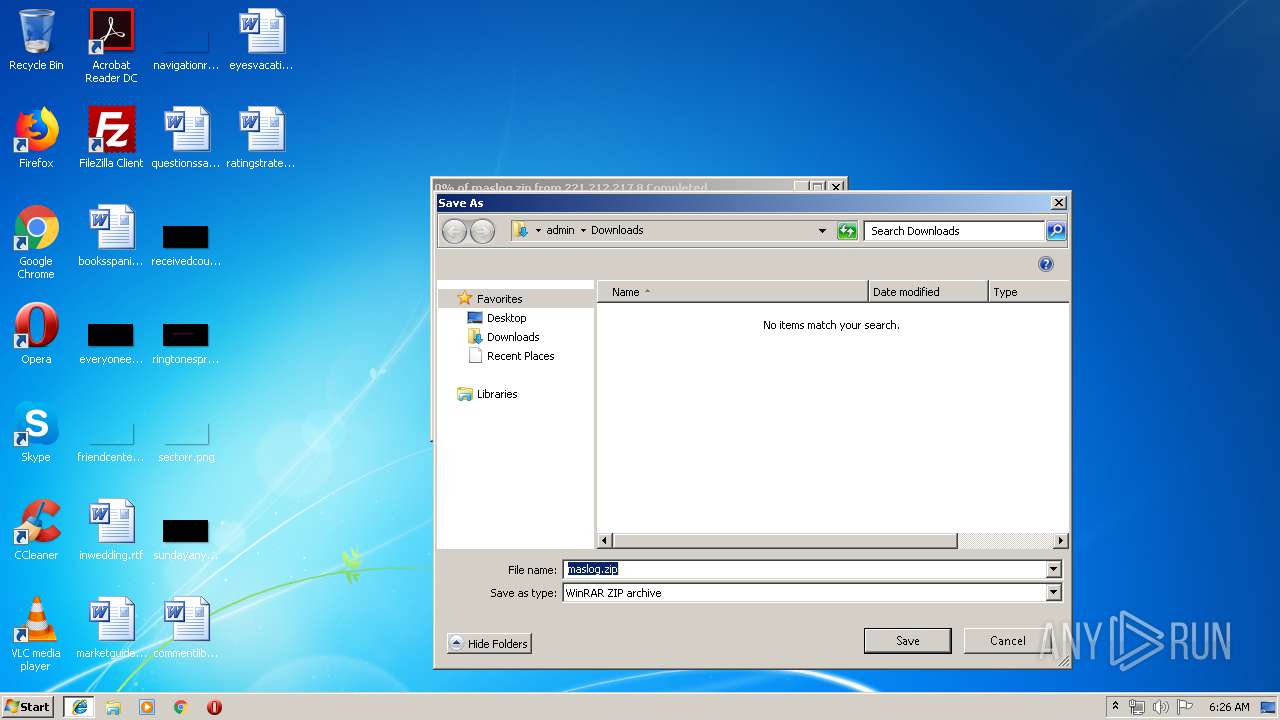Viewport: 1280px width, 720px height.
Task: Open VLC media player shortcut
Action: [x=36, y=634]
